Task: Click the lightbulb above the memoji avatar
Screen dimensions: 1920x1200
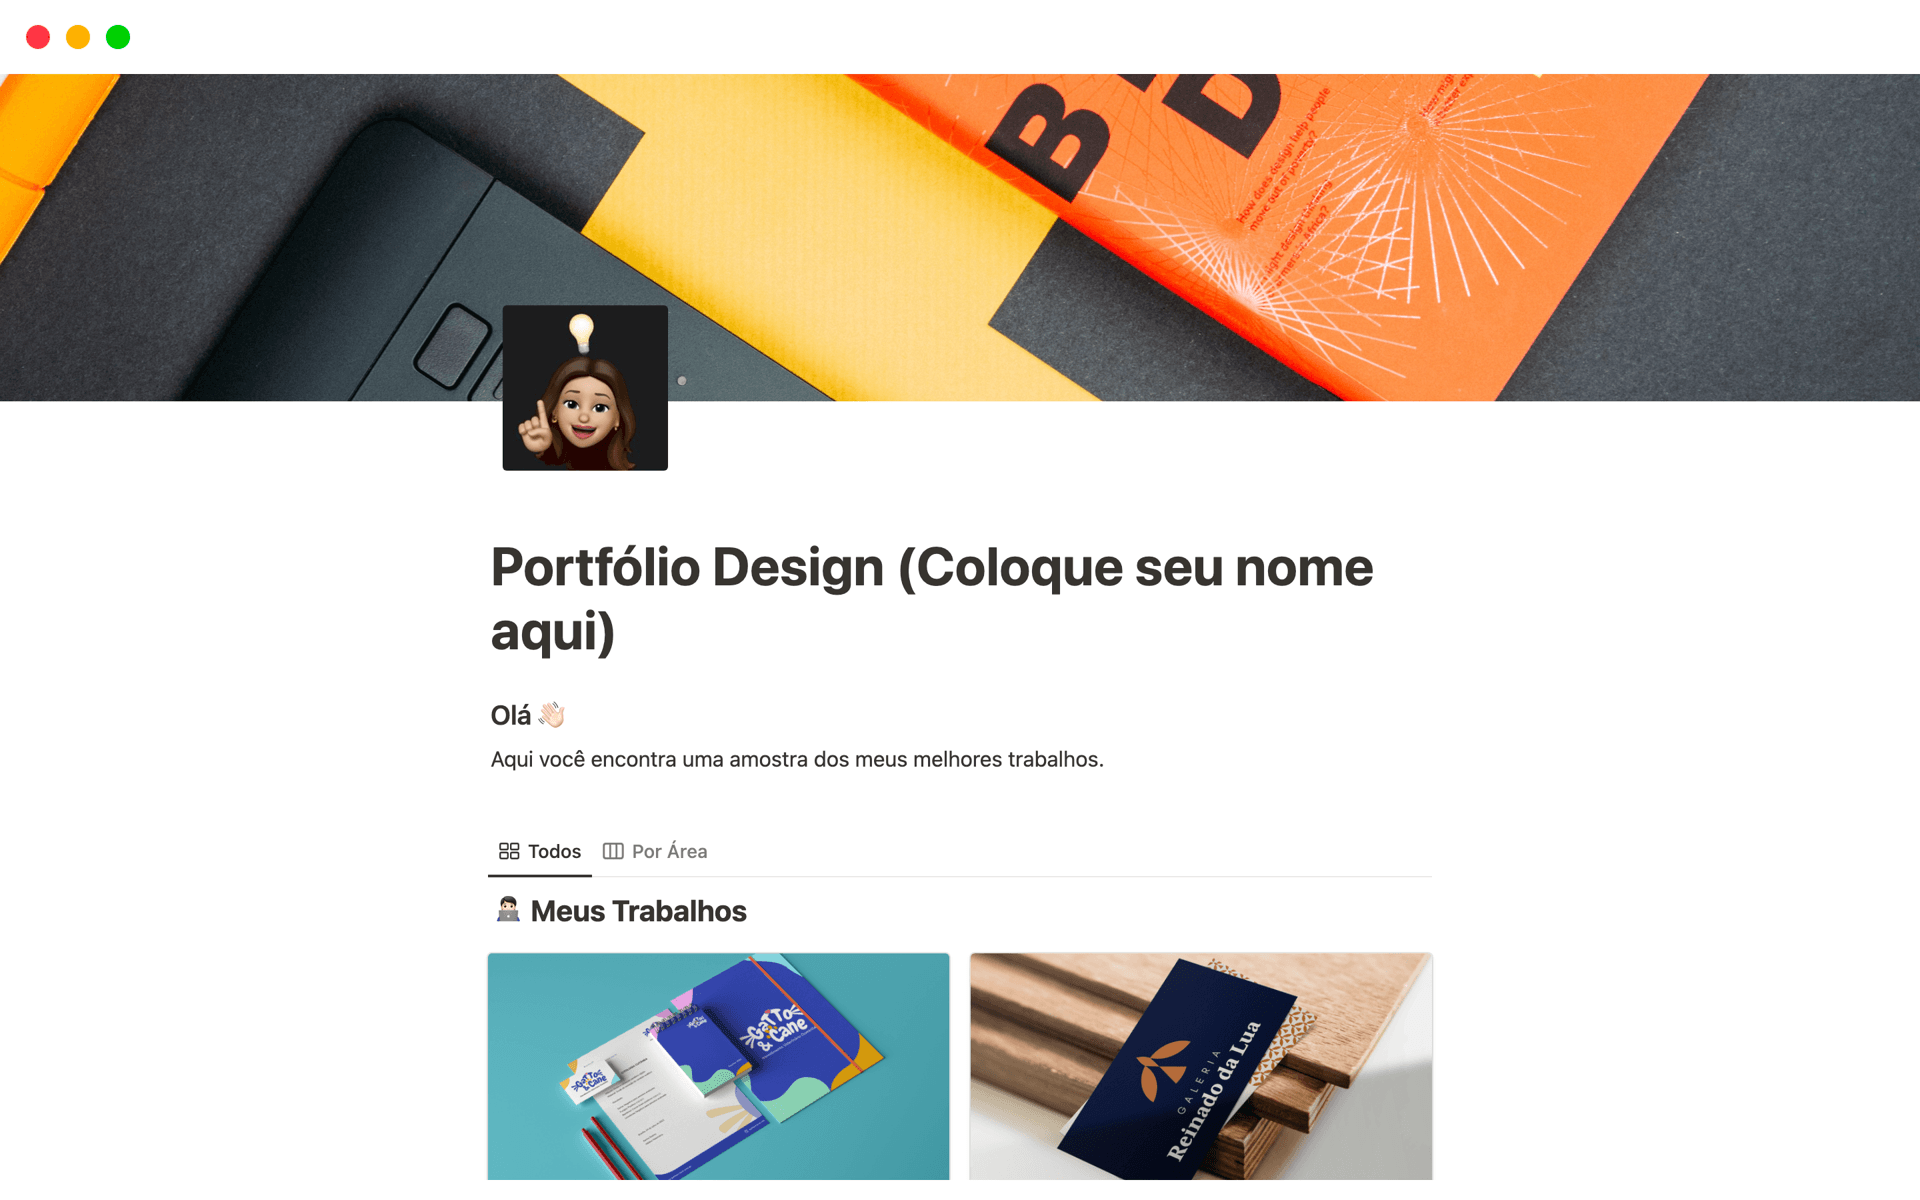Action: pyautogui.click(x=581, y=332)
